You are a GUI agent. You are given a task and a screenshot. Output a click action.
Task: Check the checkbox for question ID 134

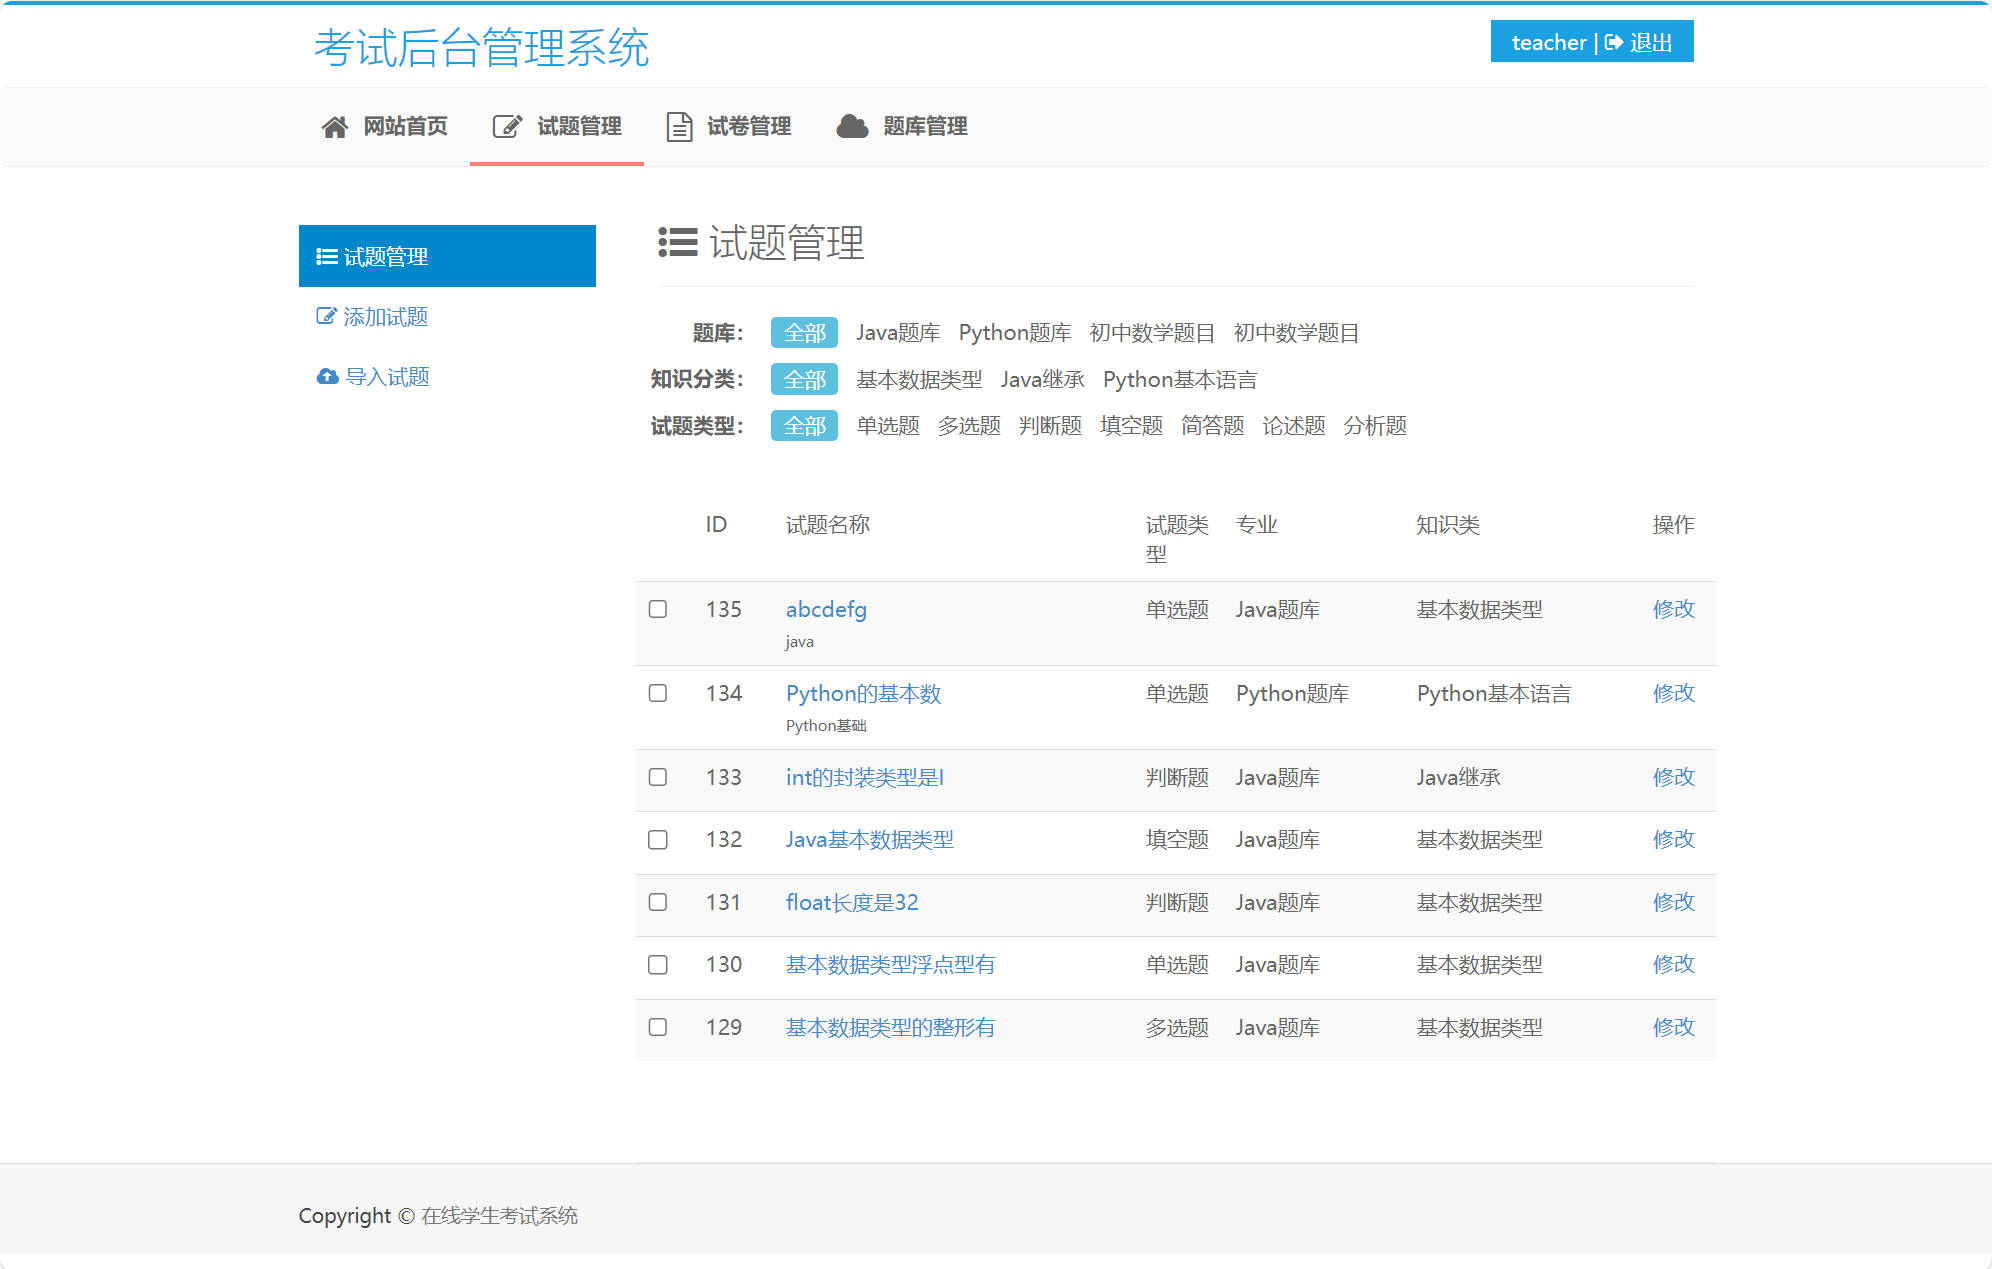coord(658,693)
